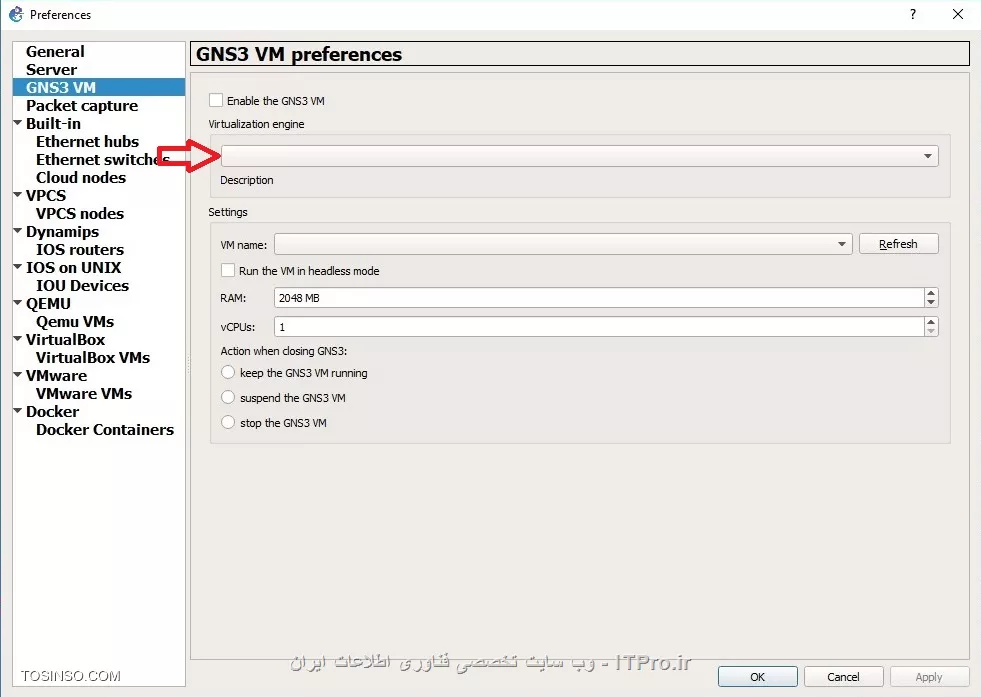The width and height of the screenshot is (981, 697).
Task: Select VirtualBox in the tree
Action: click(66, 339)
